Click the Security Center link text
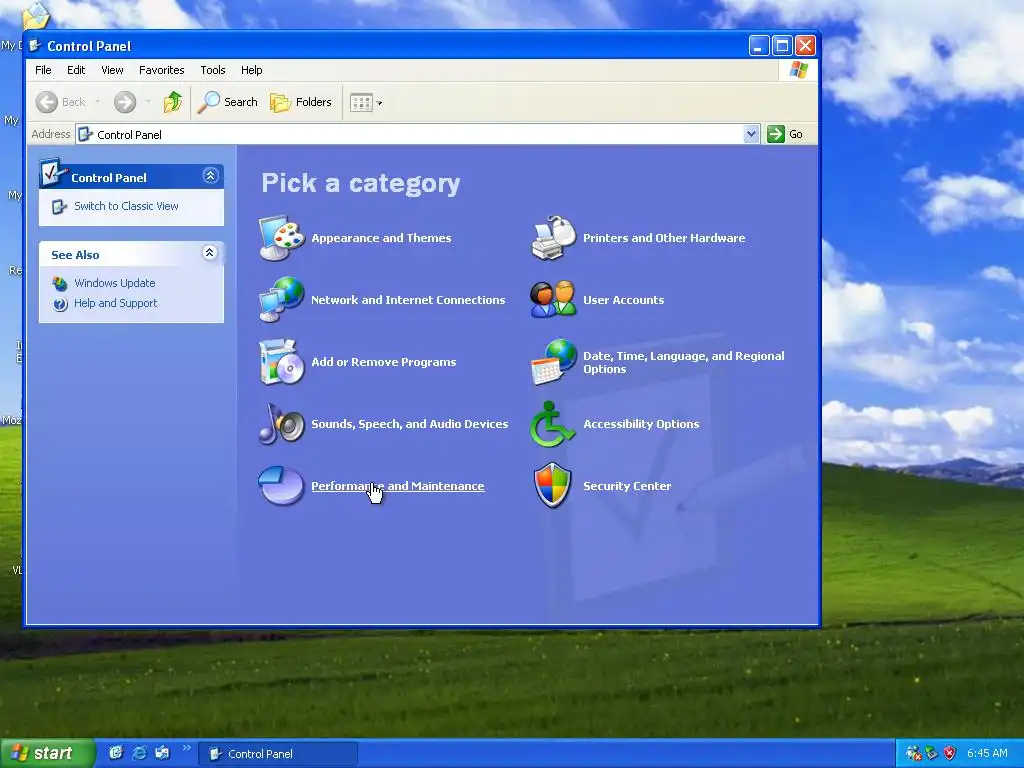The height and width of the screenshot is (768, 1024). coord(627,486)
